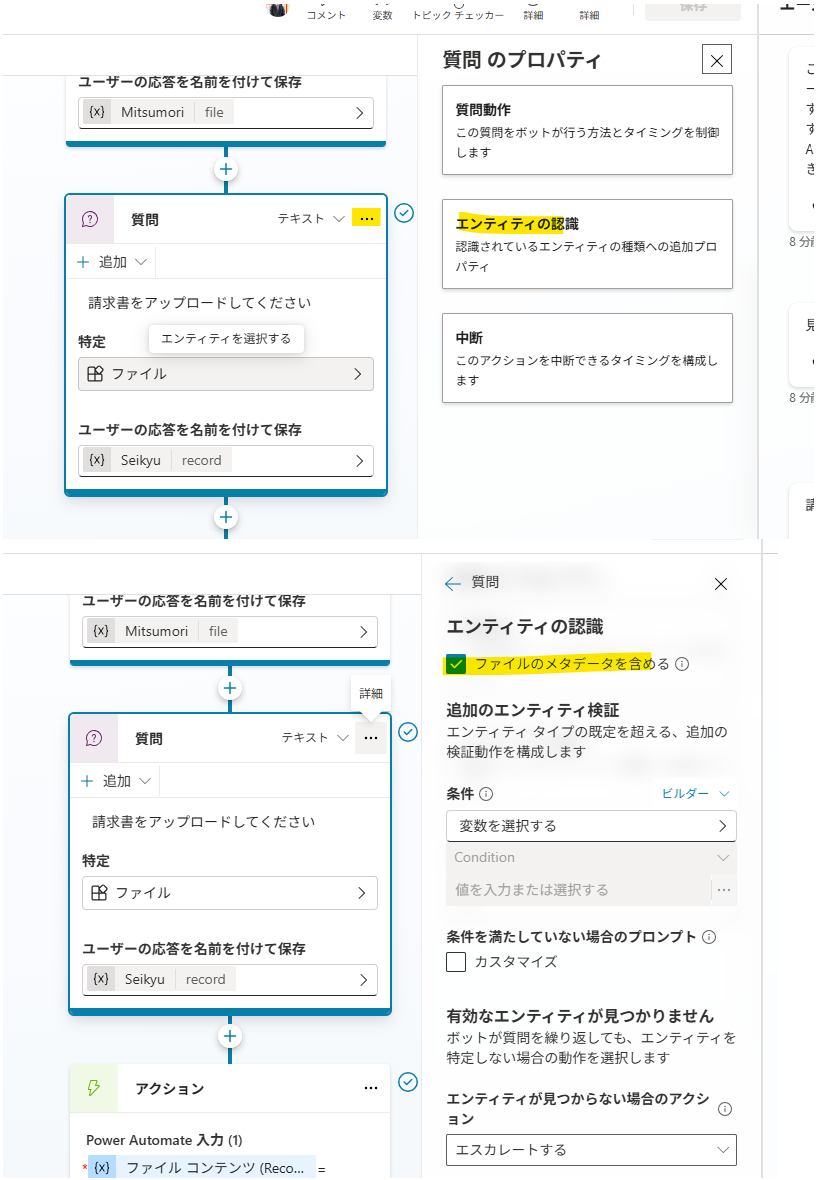Open ellipsis beside 値を入力または選択する field
The height and width of the screenshot is (1180, 817).
click(x=724, y=890)
